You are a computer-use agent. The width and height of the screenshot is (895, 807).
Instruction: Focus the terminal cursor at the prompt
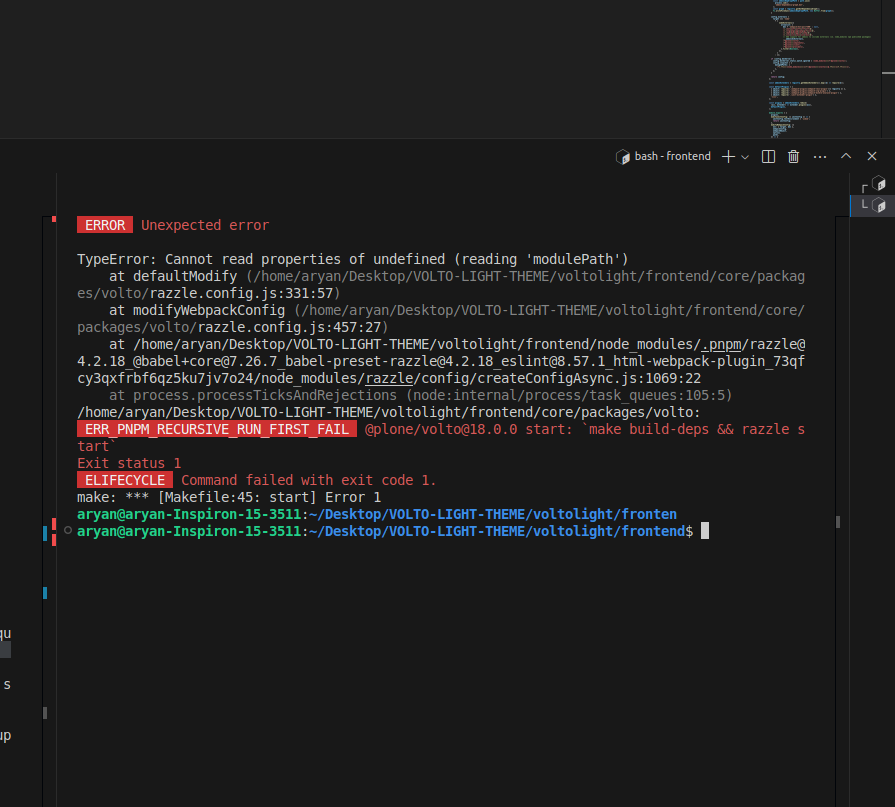point(705,531)
